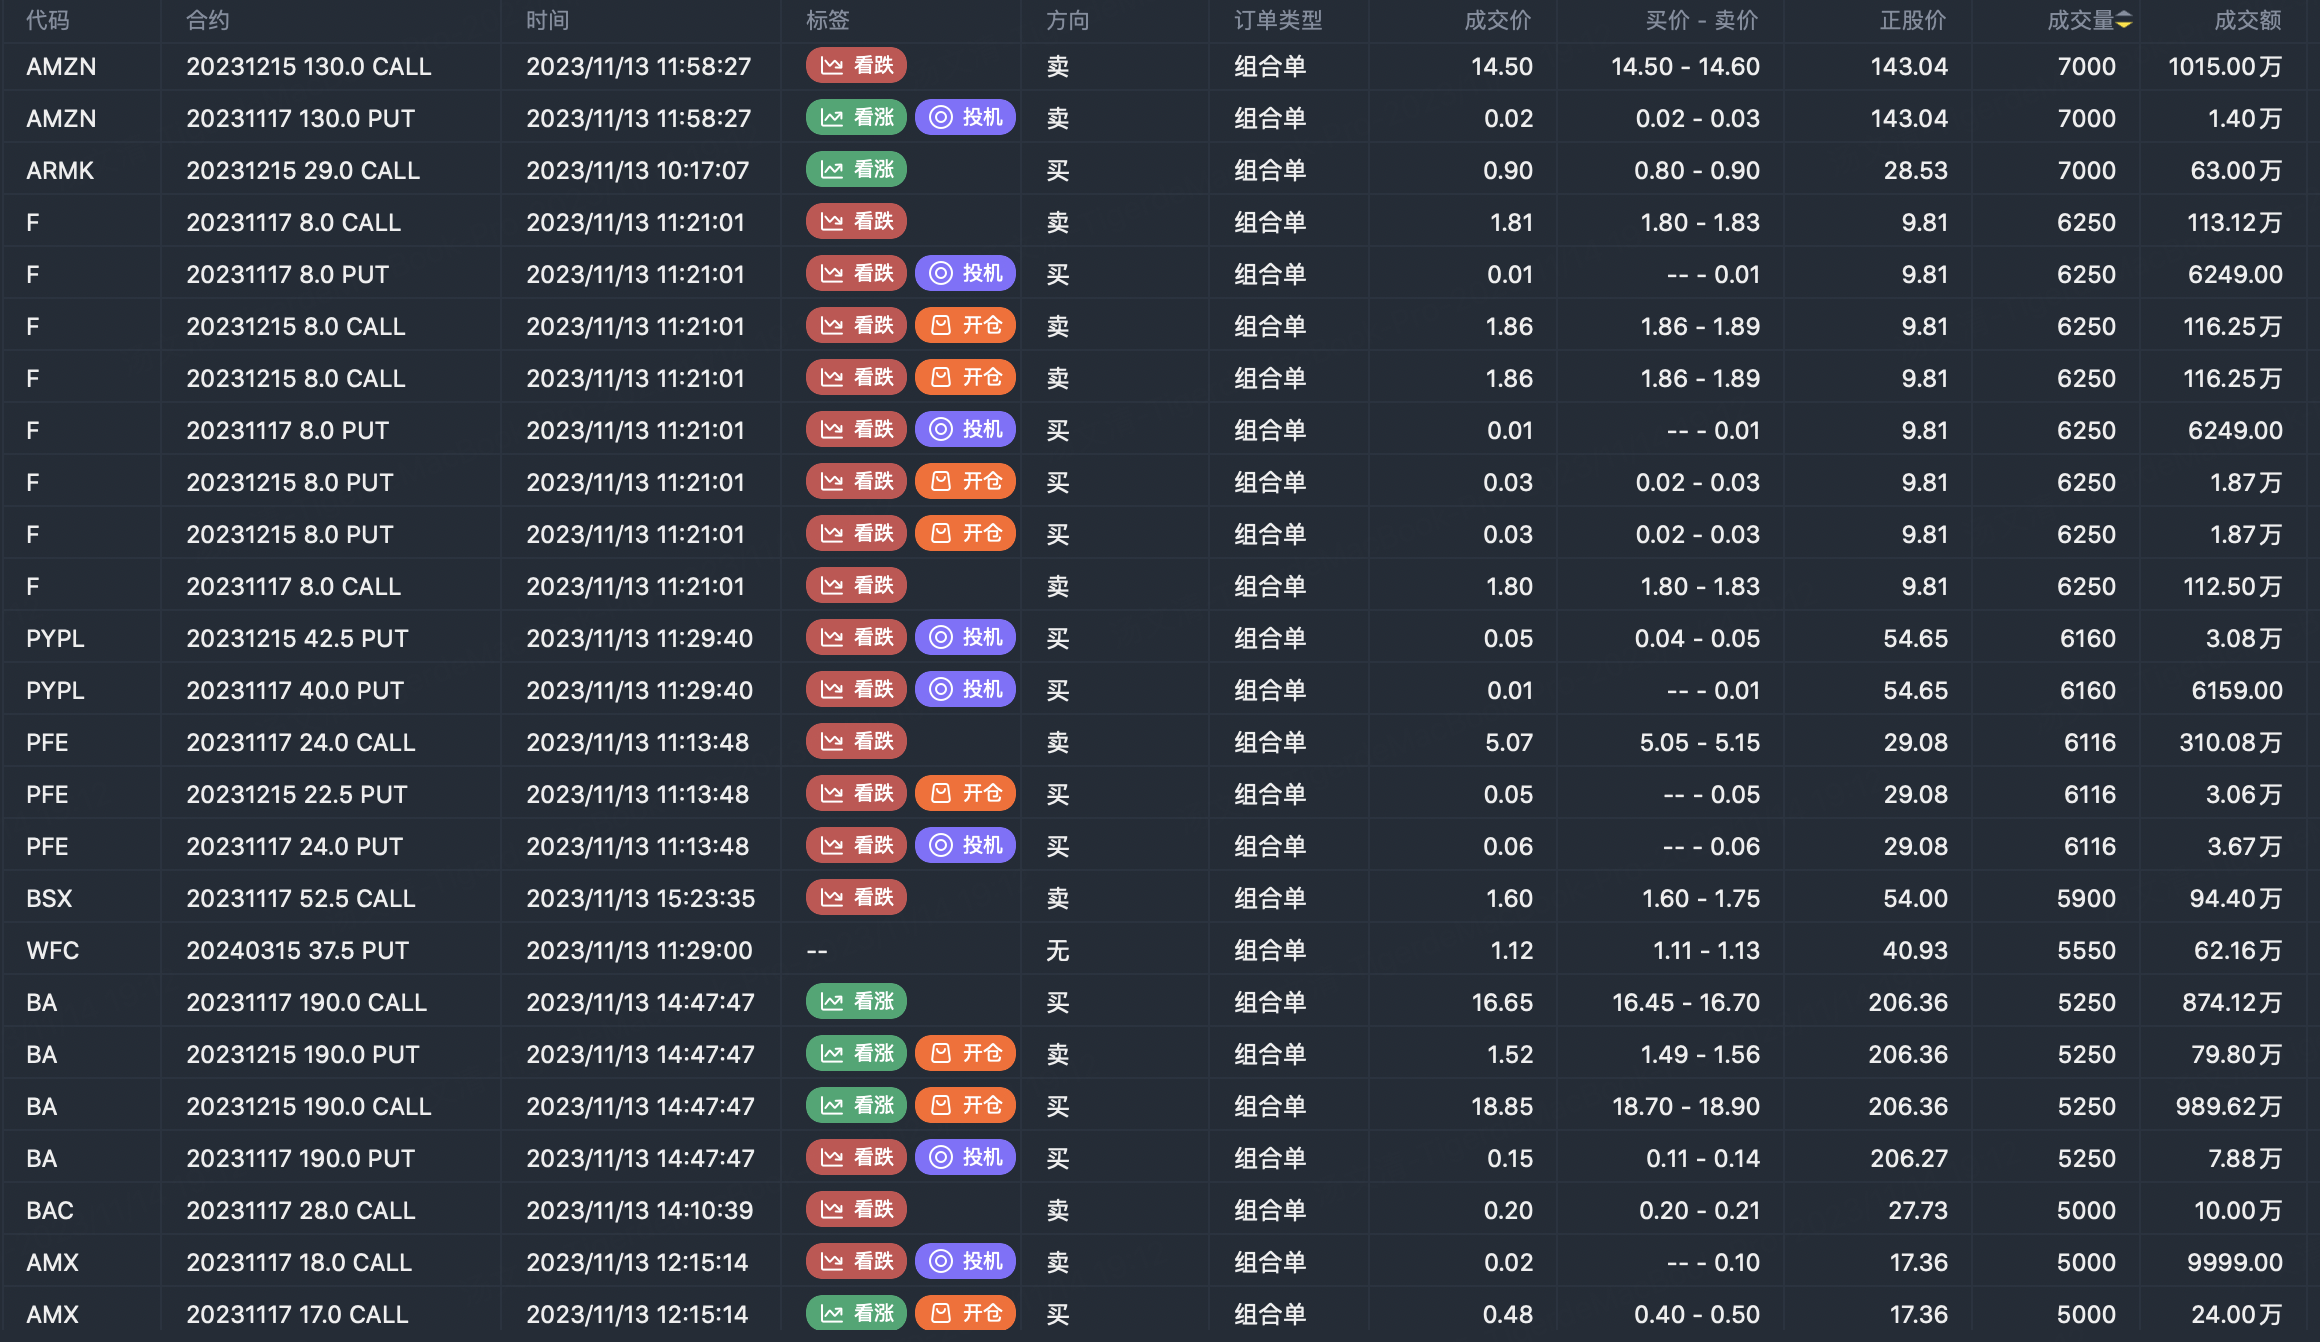Image resolution: width=2320 pixels, height=1342 pixels.
Task: Click the stock price 28.53
Action: 1916,170
